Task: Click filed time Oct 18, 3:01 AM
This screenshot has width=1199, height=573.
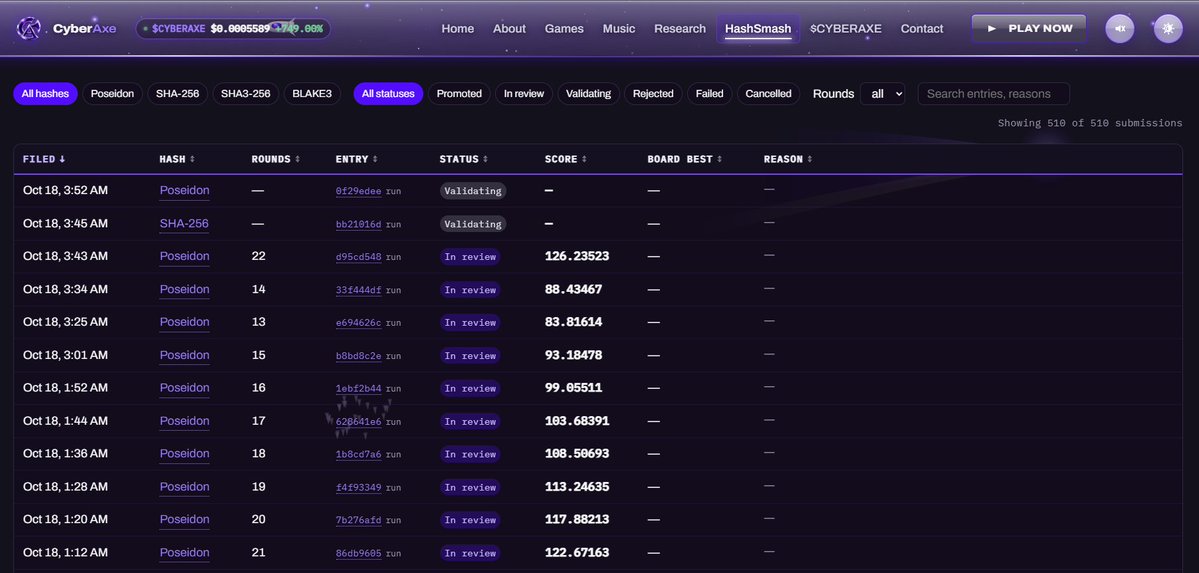Action: (x=65, y=355)
